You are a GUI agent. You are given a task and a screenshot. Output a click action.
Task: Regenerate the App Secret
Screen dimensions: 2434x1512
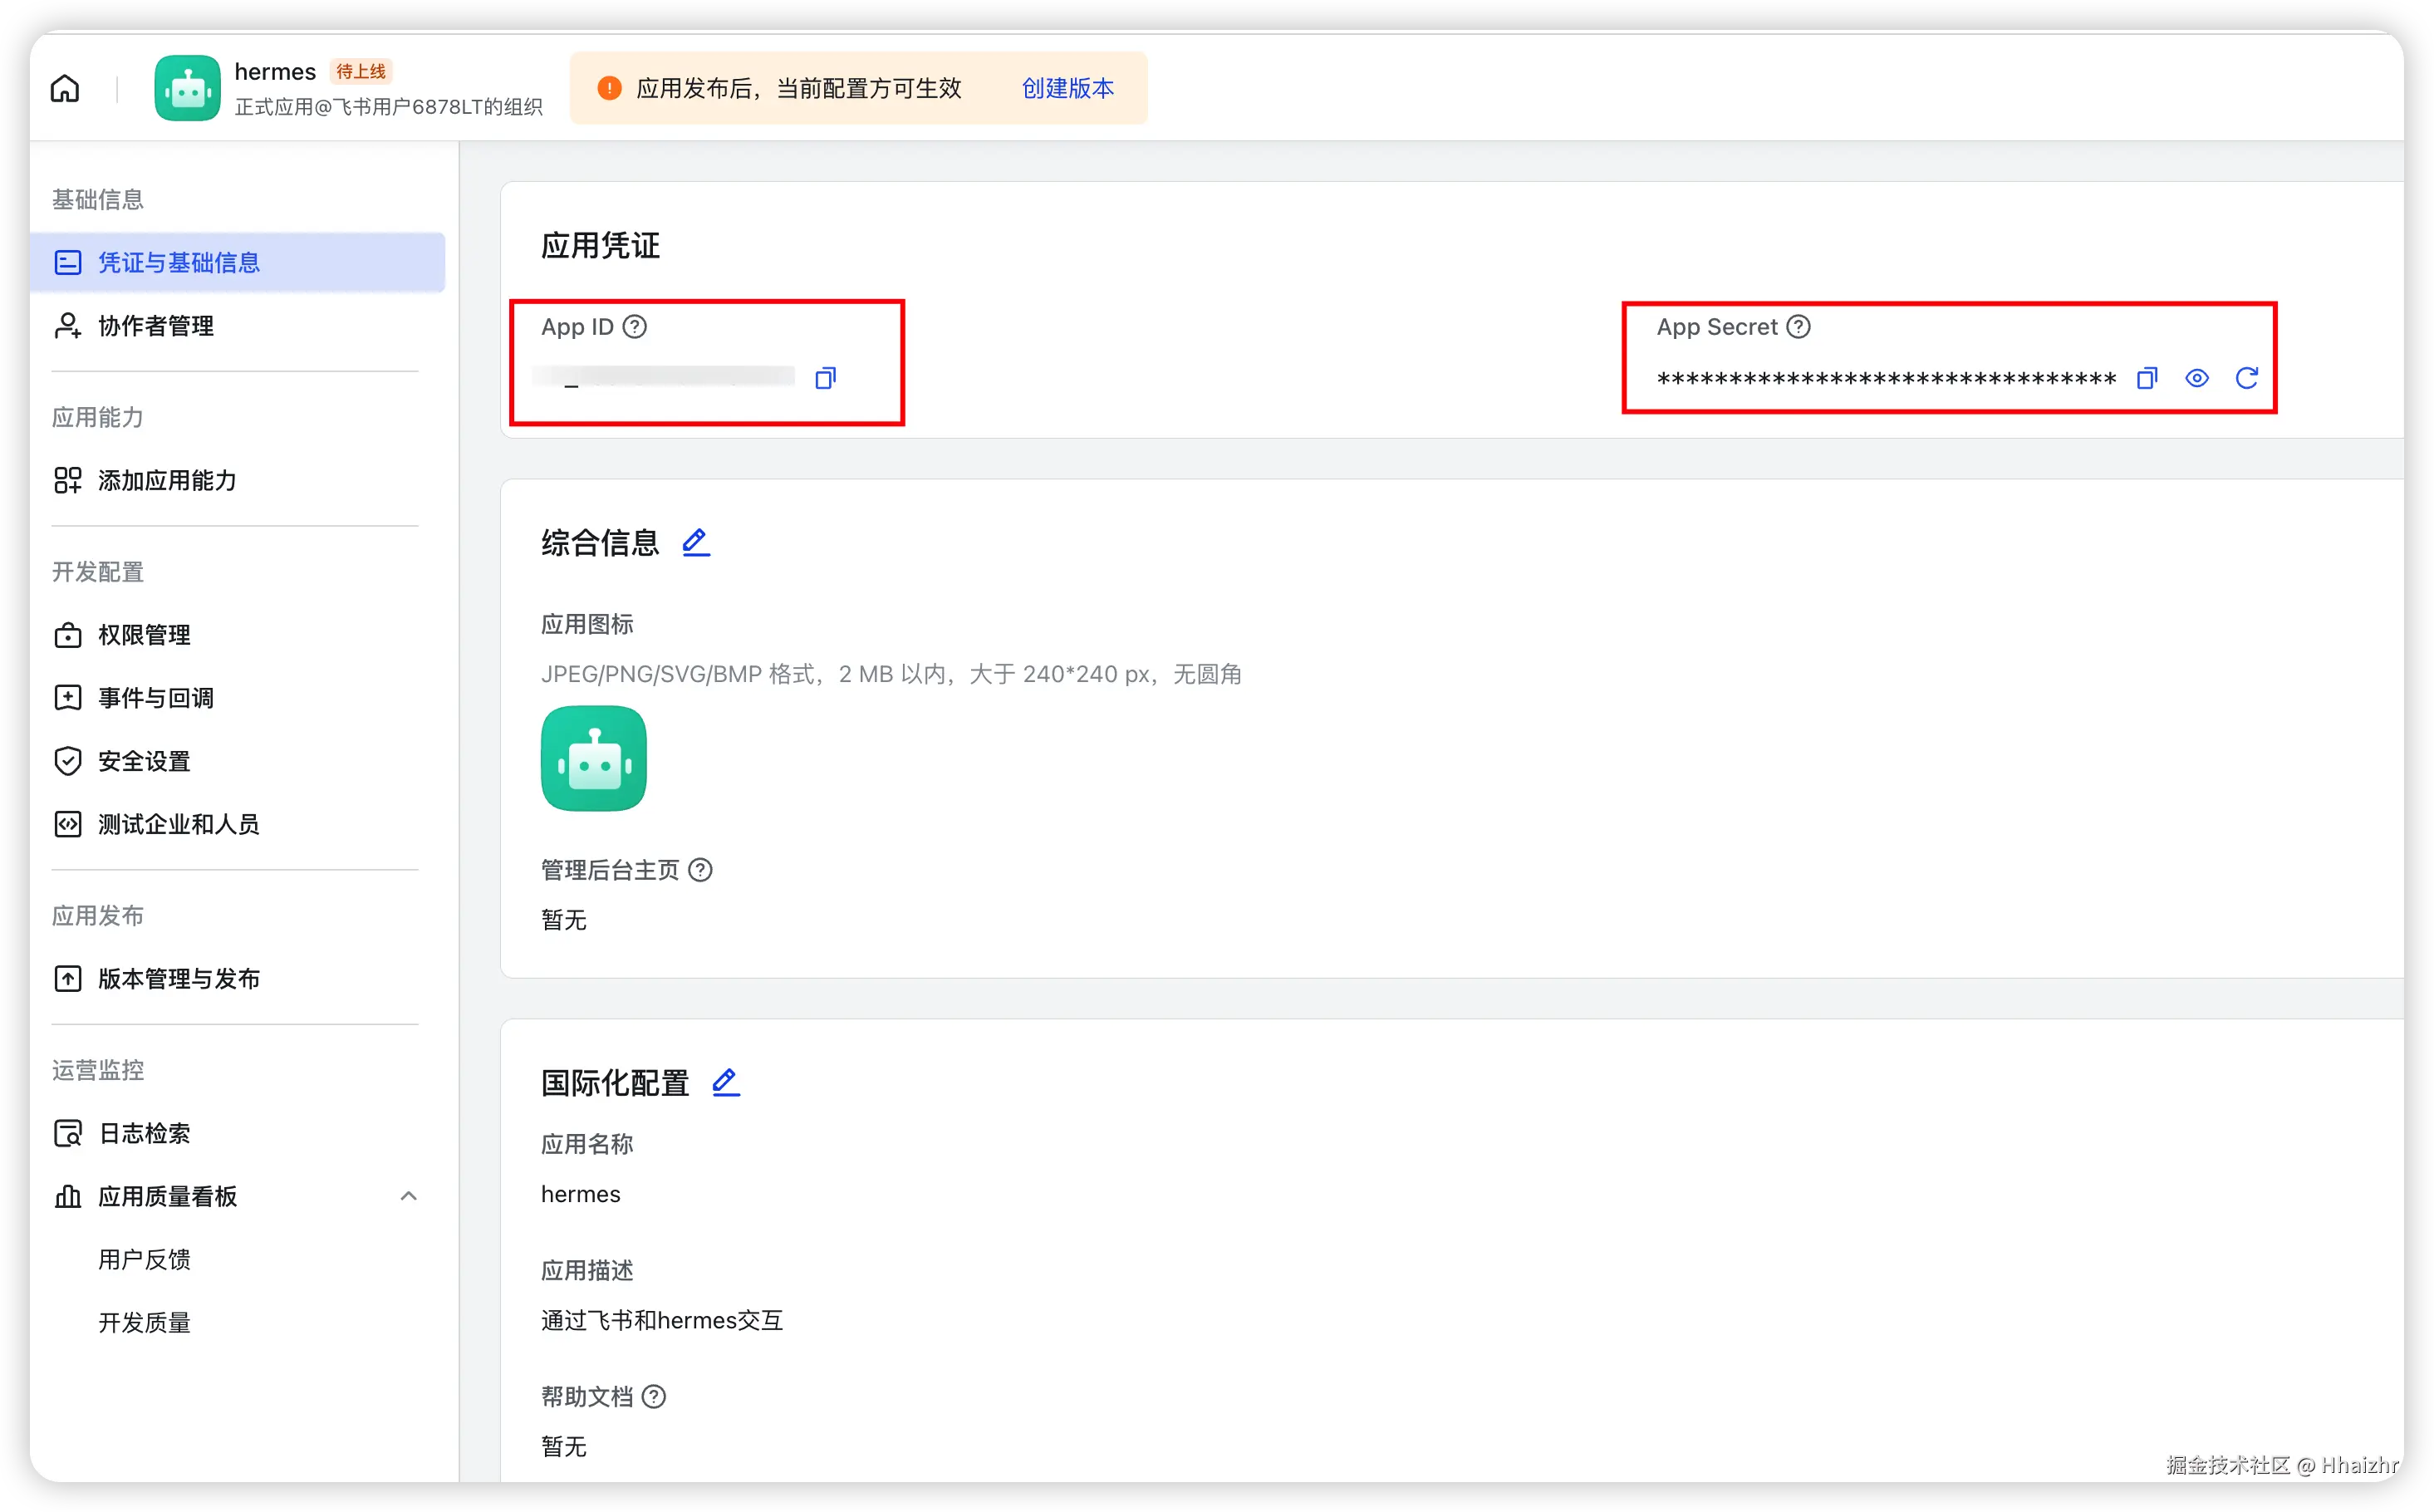(2248, 377)
